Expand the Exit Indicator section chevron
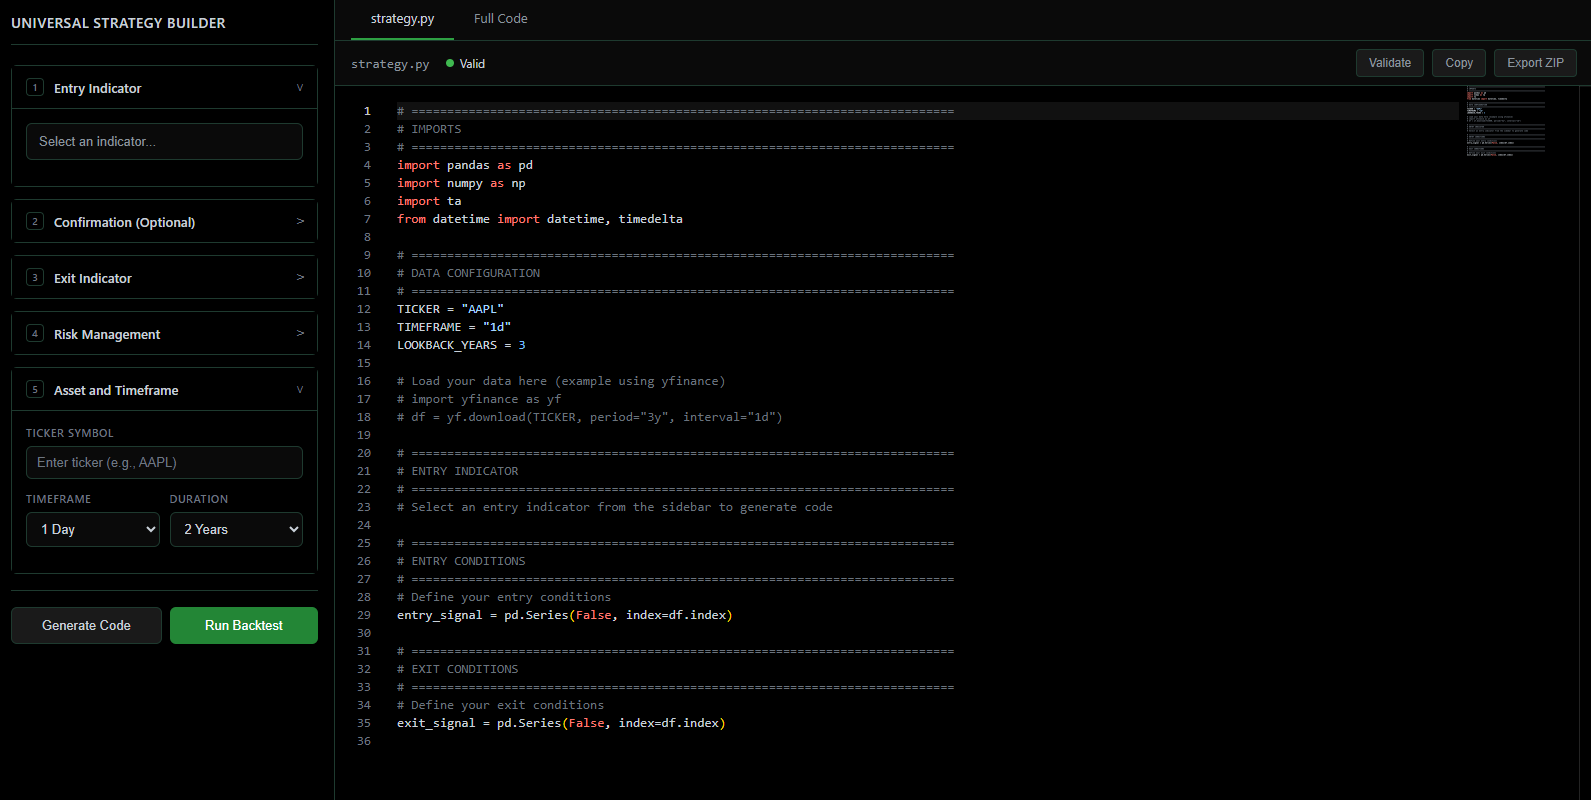 [300, 277]
